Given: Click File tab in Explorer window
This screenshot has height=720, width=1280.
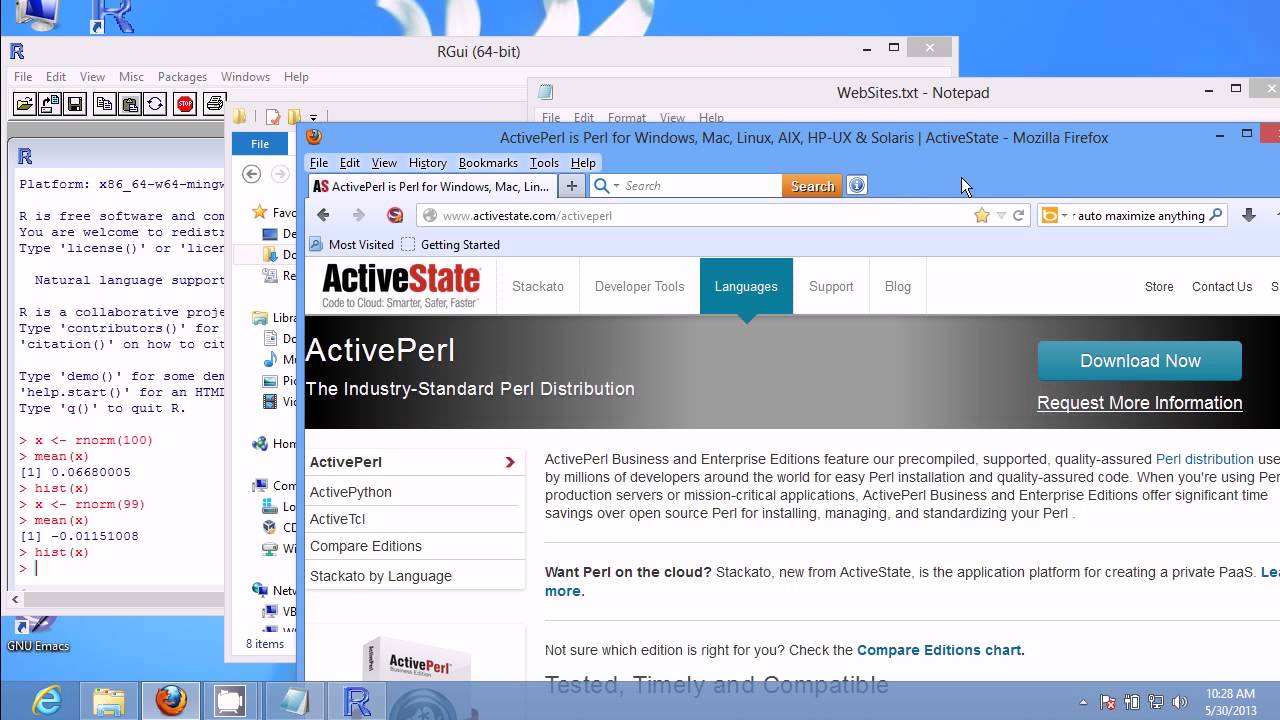Looking at the screenshot, I should coord(260,144).
